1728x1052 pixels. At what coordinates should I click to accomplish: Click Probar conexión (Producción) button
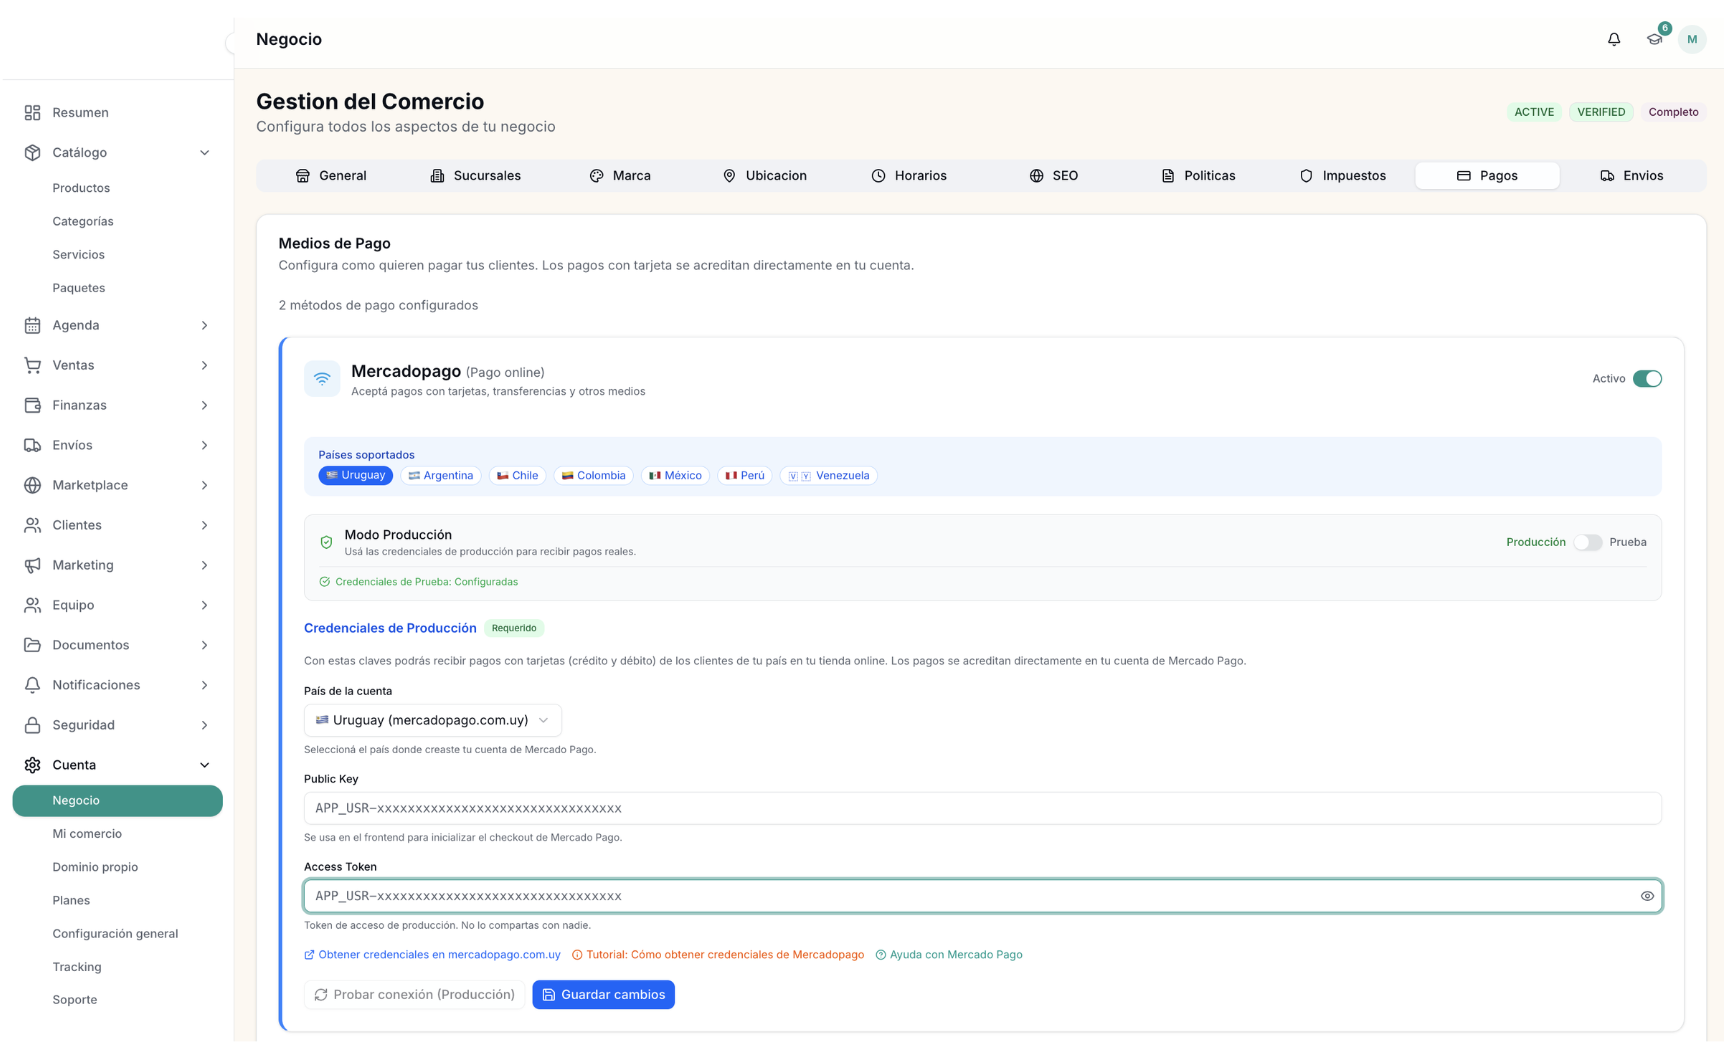pos(414,995)
